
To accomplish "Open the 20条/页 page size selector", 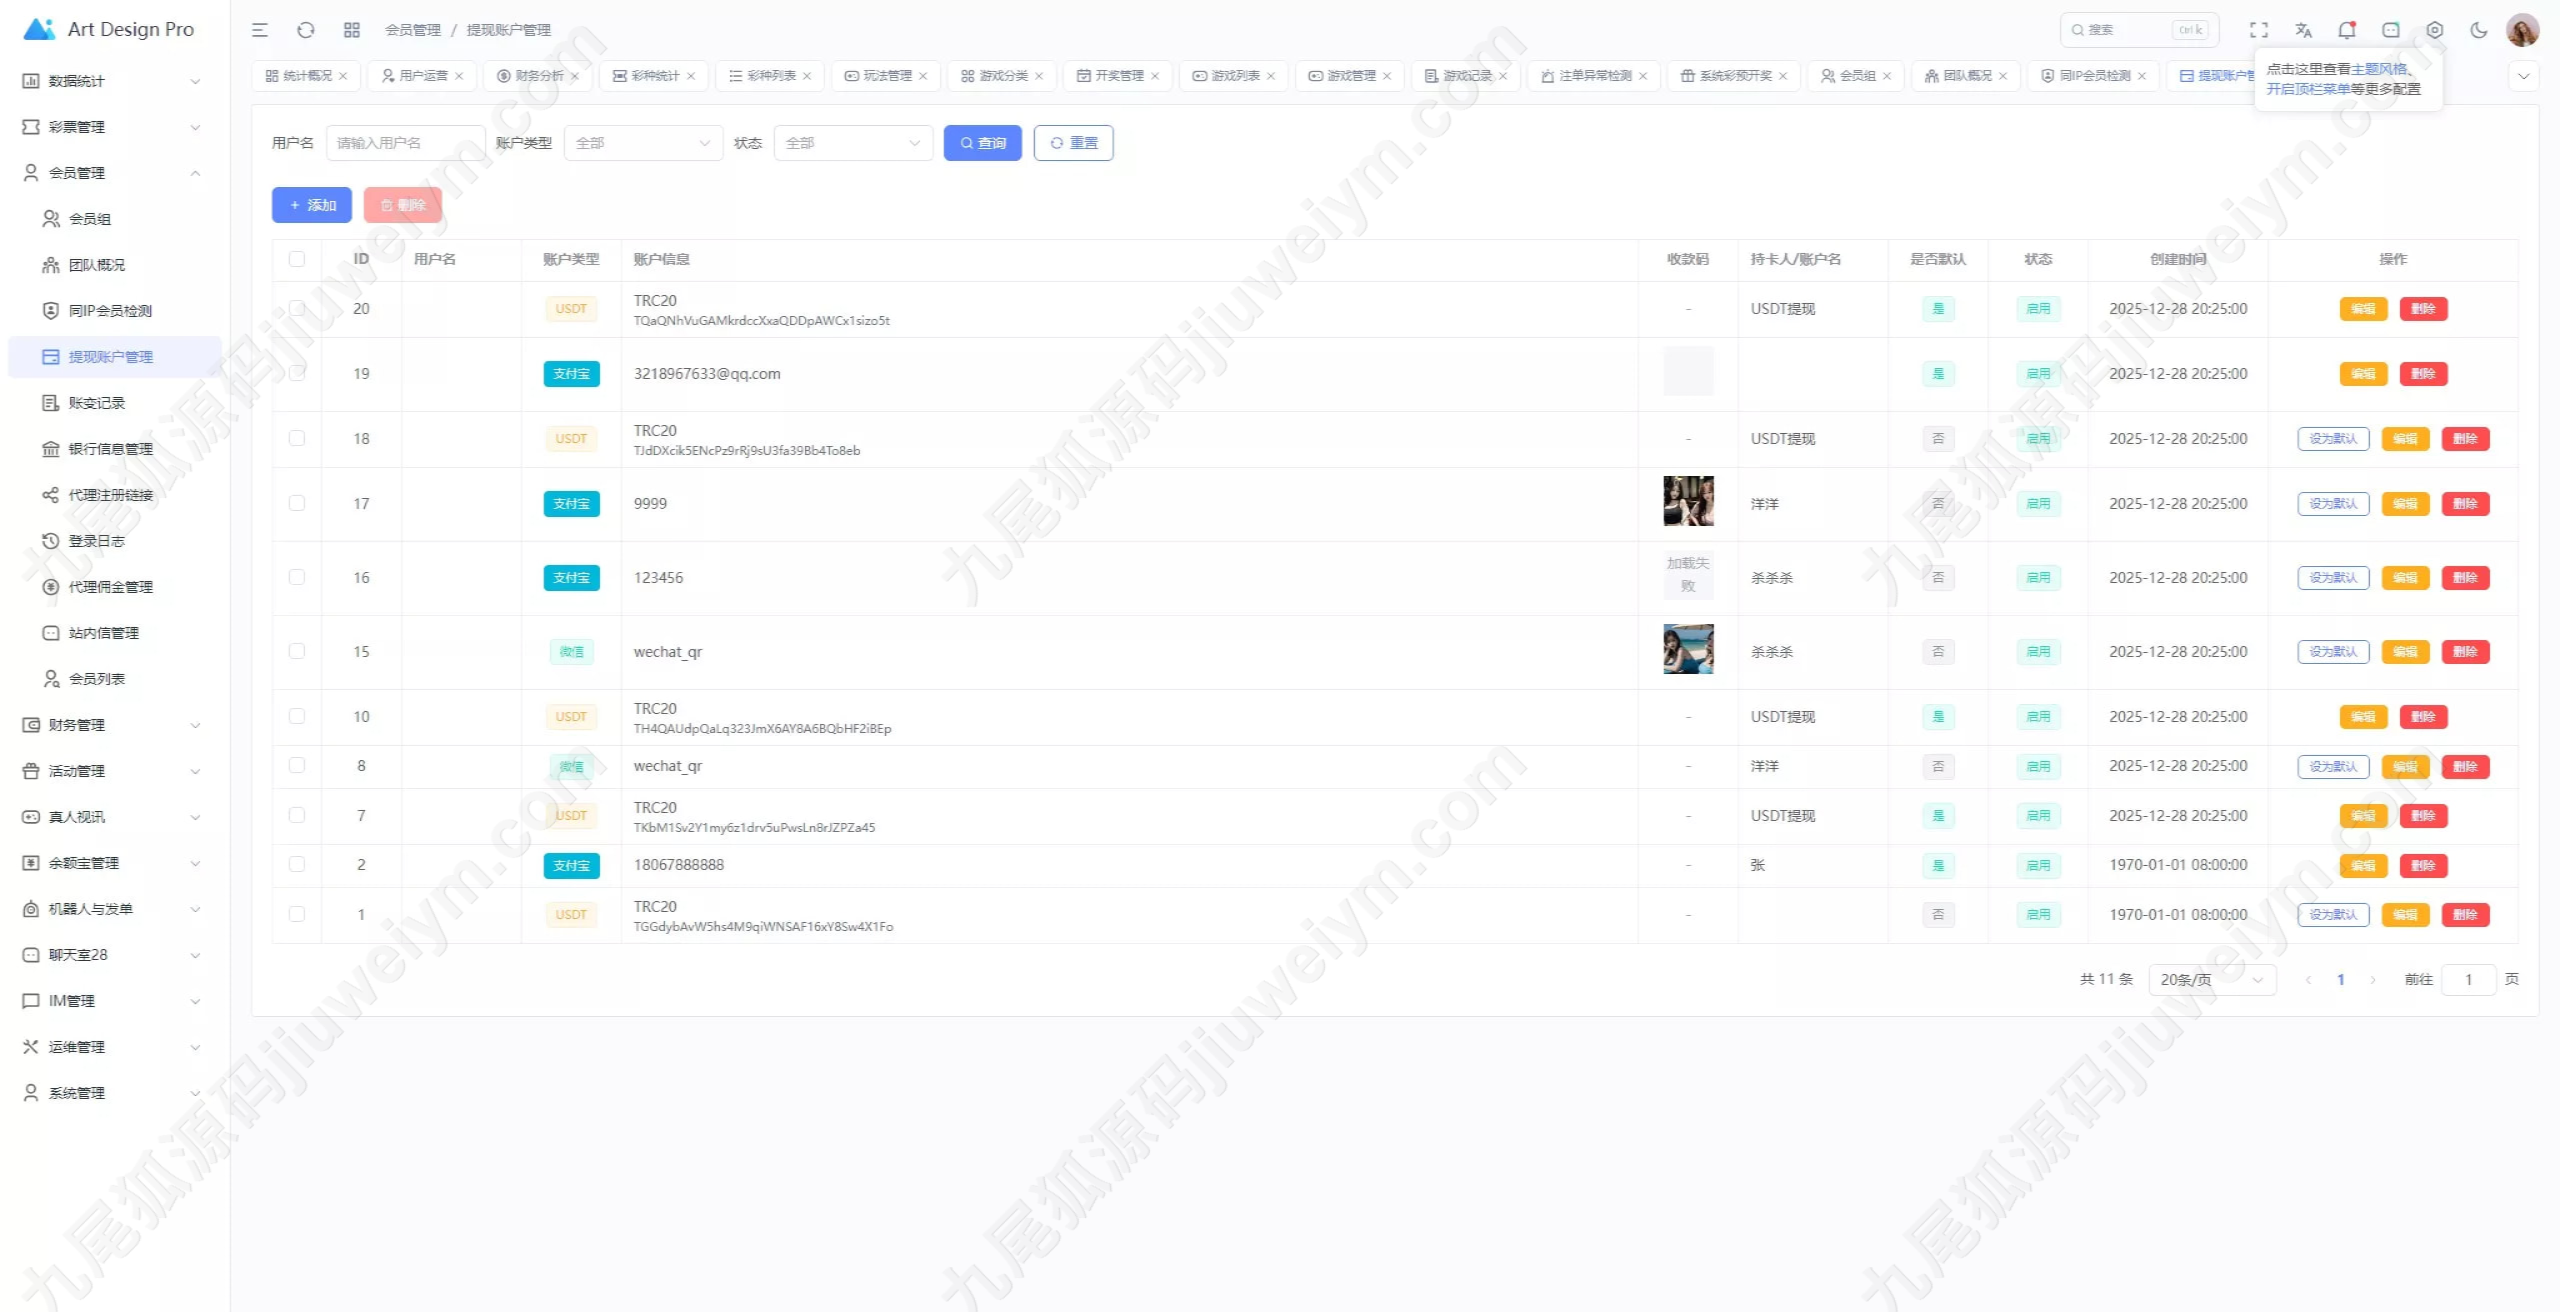I will (2211, 980).
